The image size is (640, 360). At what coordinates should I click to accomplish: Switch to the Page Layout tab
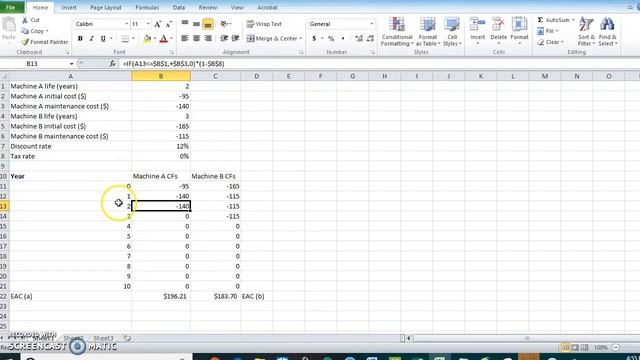pyautogui.click(x=106, y=7)
